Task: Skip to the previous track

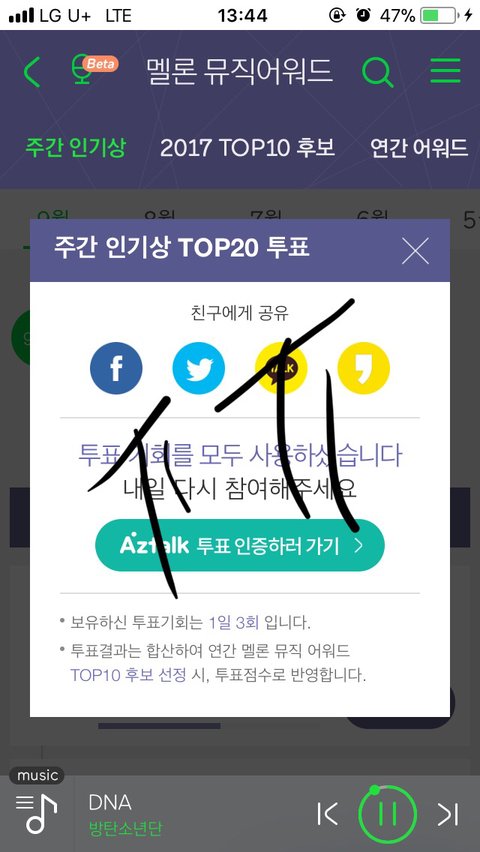Action: (x=327, y=814)
